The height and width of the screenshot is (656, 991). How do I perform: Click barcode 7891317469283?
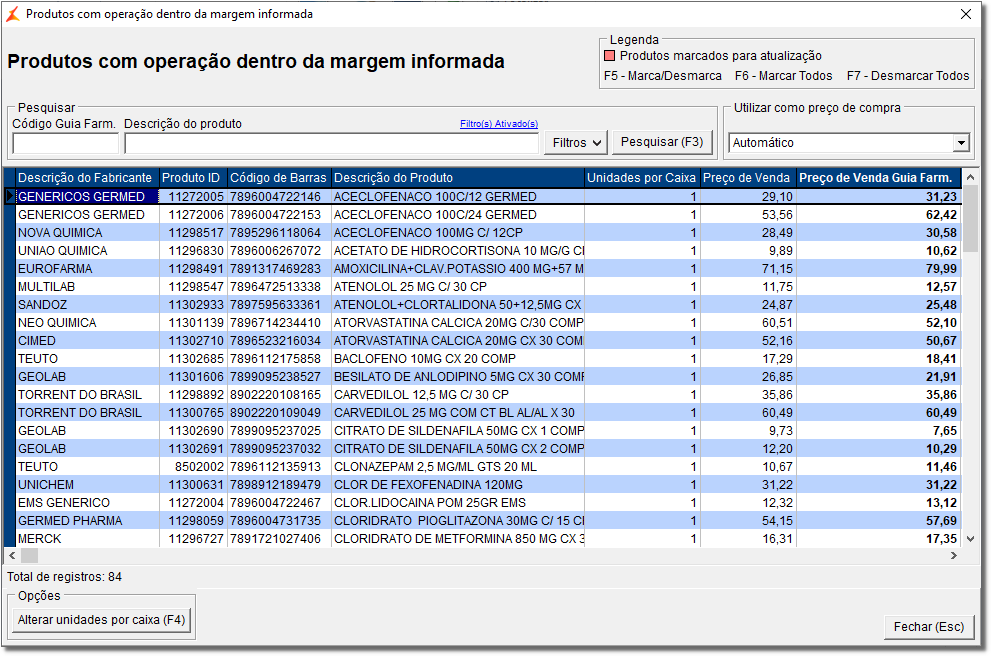tap(276, 269)
